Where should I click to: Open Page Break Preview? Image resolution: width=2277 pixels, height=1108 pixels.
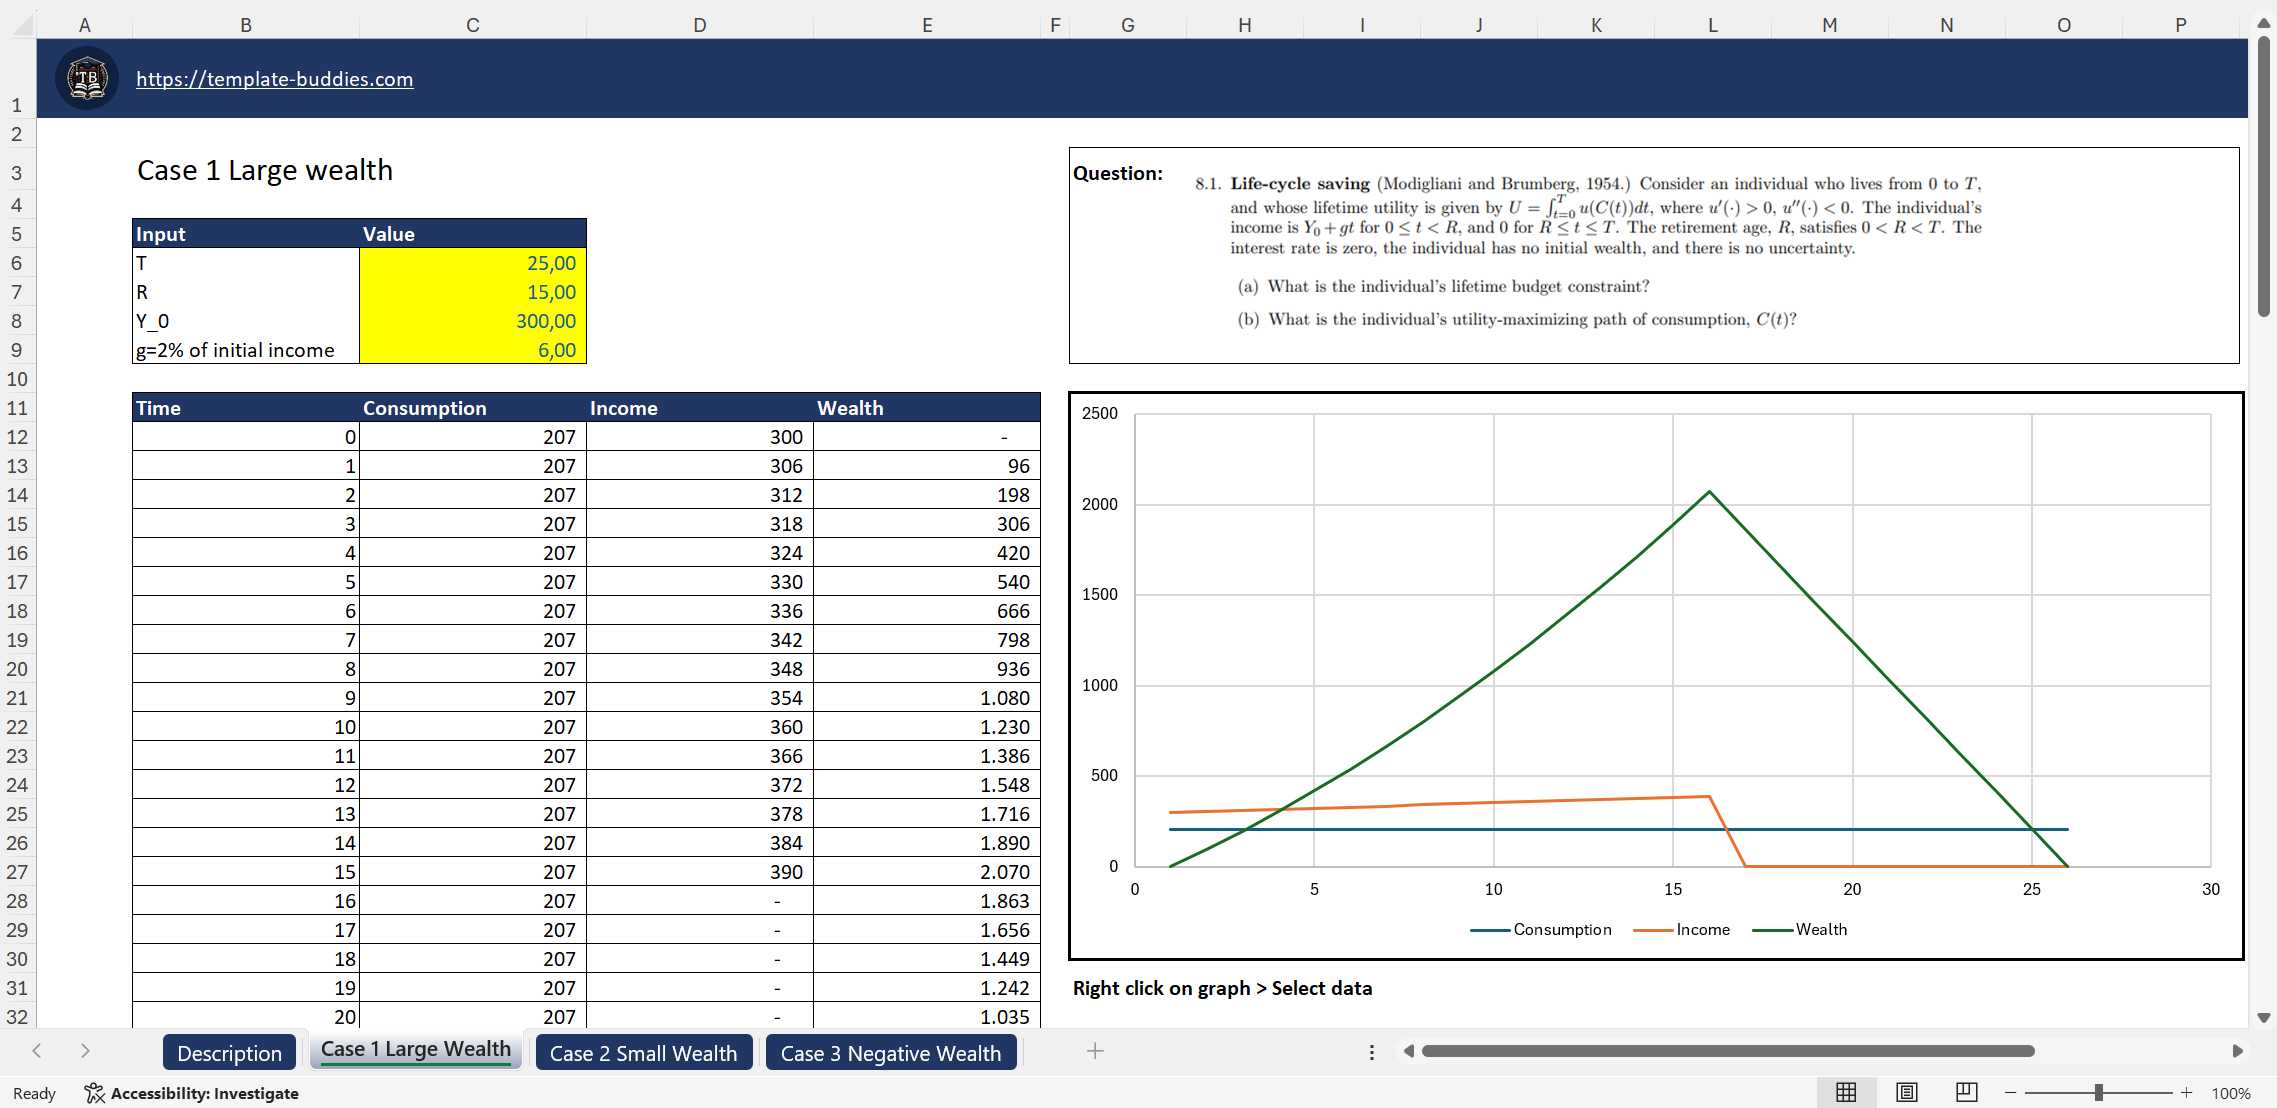(x=1966, y=1092)
